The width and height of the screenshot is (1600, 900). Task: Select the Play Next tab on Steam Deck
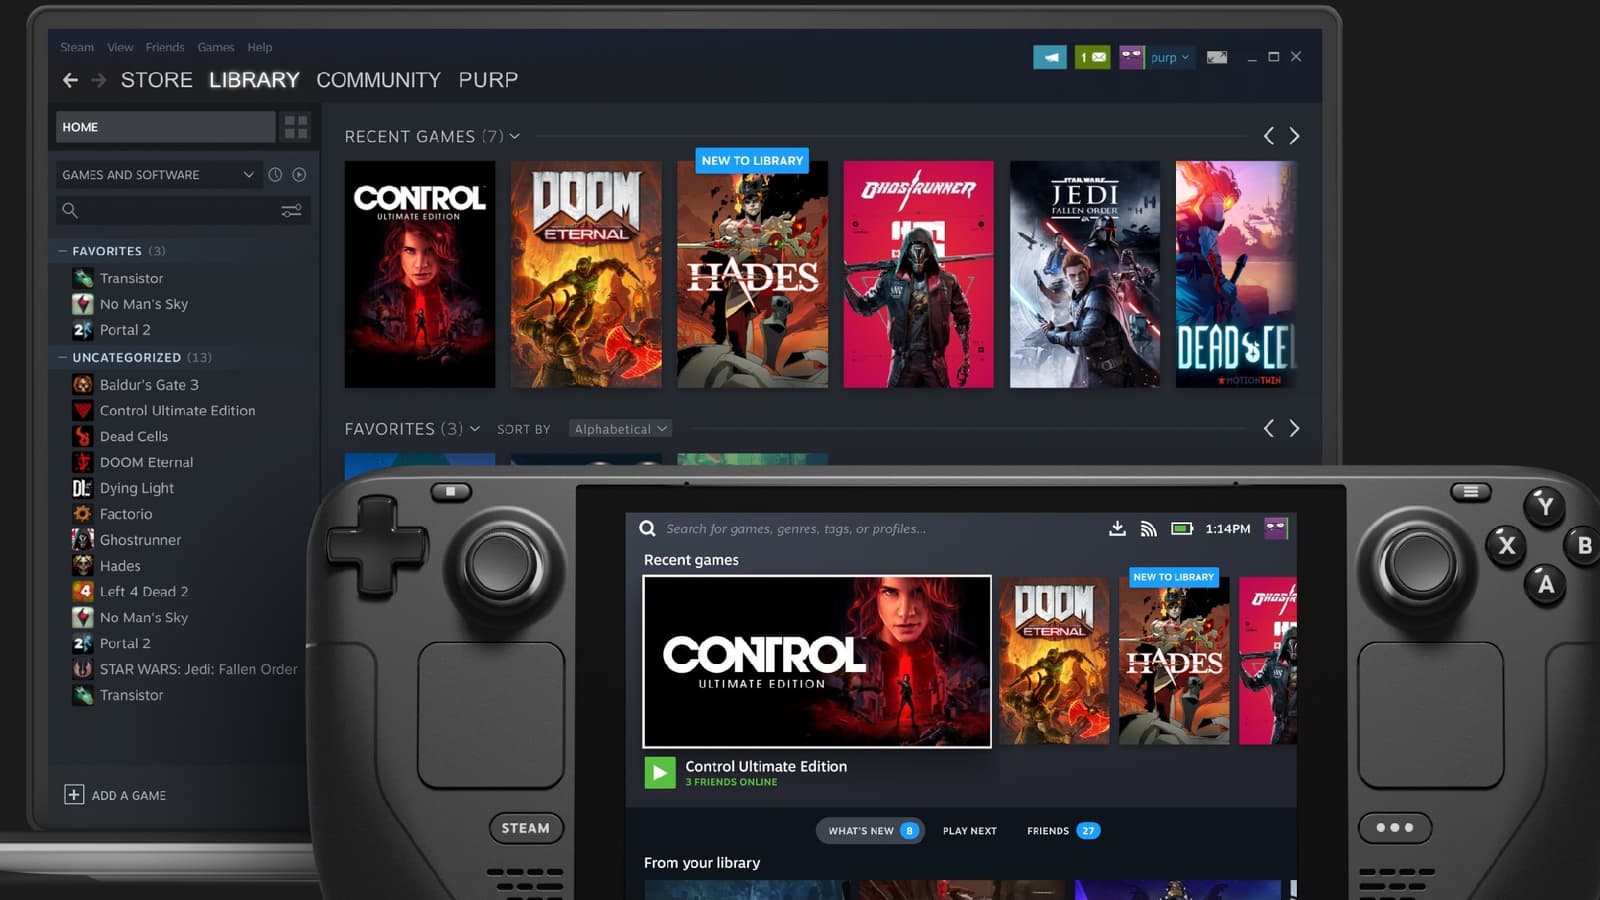pos(970,831)
